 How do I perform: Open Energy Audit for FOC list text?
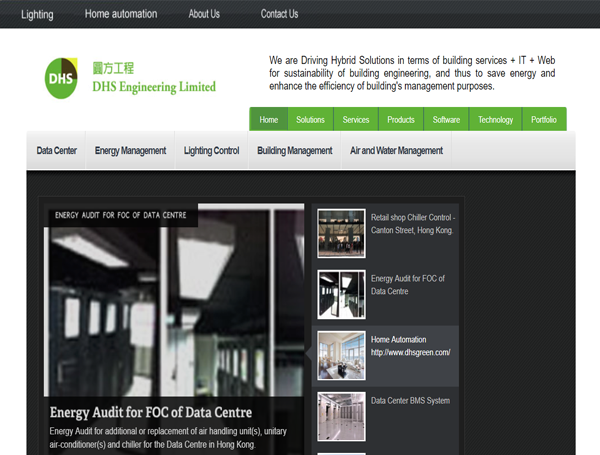pyautogui.click(x=408, y=285)
